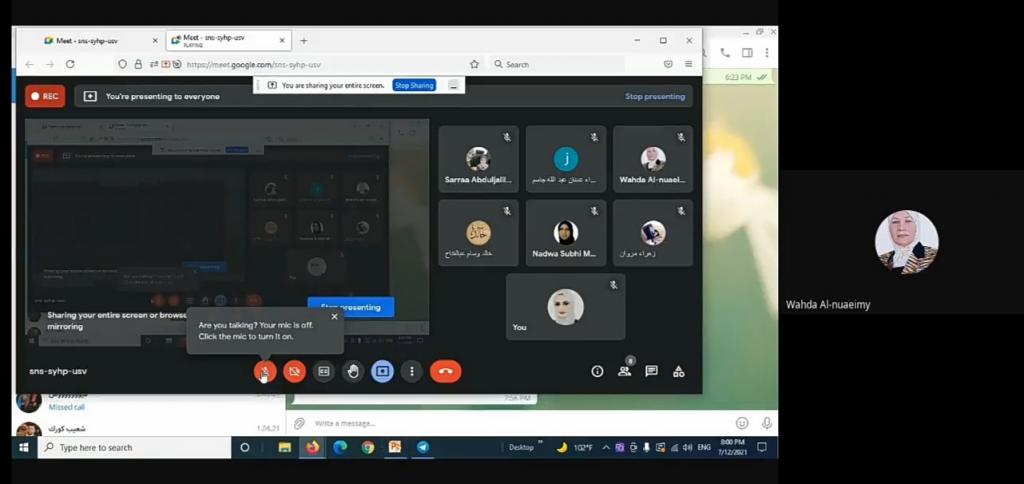Image resolution: width=1024 pixels, height=484 pixels.
Task: Open the in-call chat panel
Action: tap(651, 371)
